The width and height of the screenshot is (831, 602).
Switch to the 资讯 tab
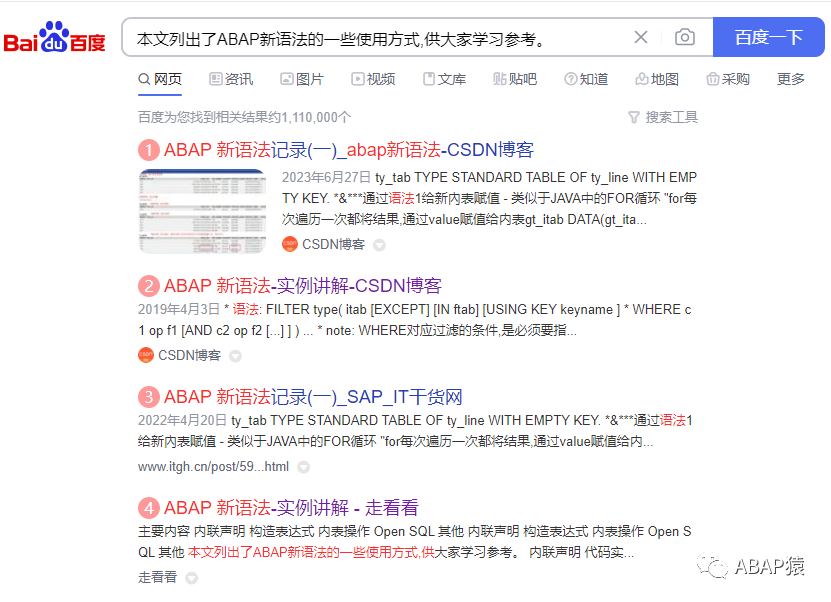pyautogui.click(x=231, y=79)
